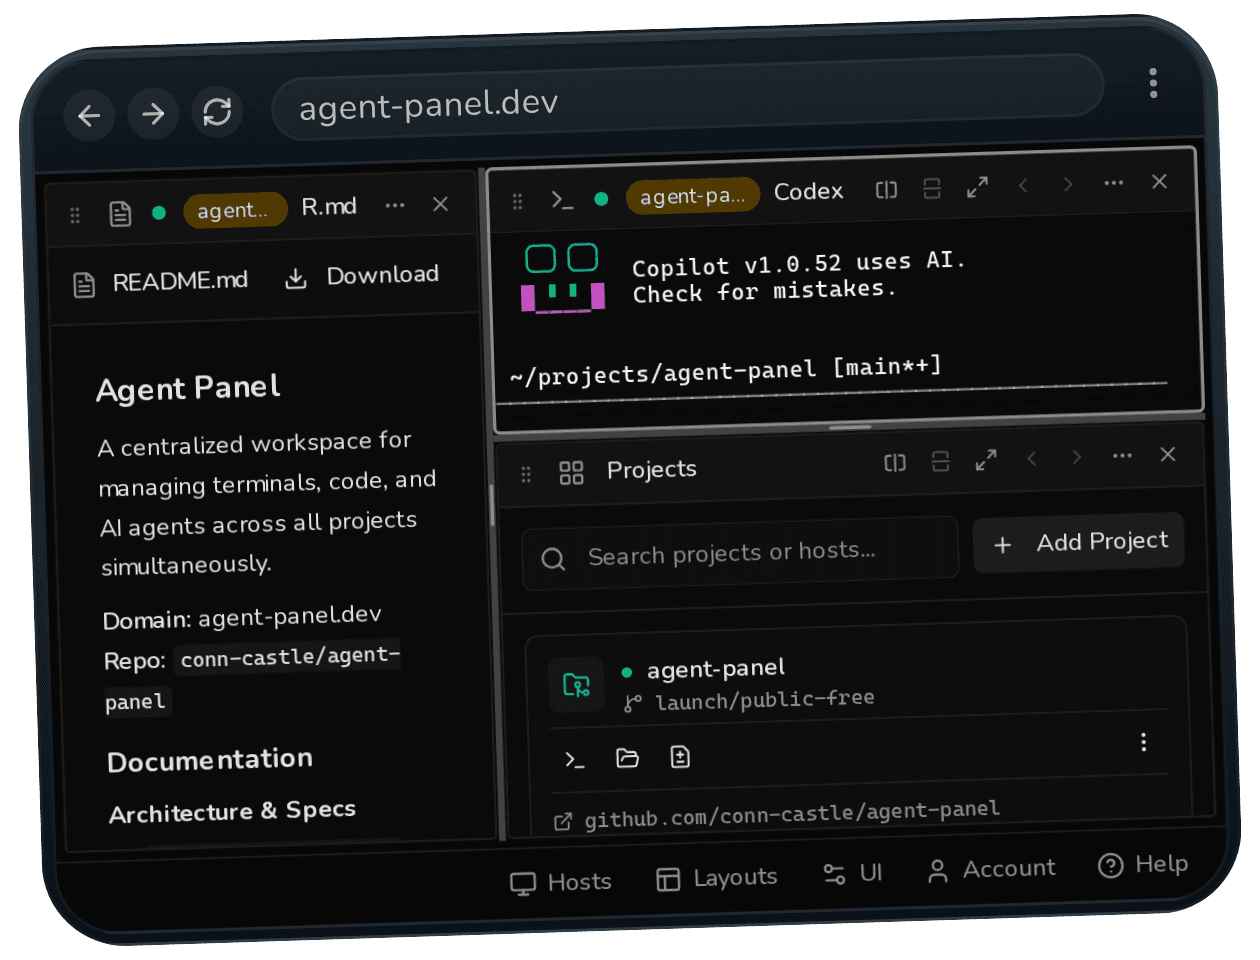Click the Architecture & Specs heading

pyautogui.click(x=232, y=811)
